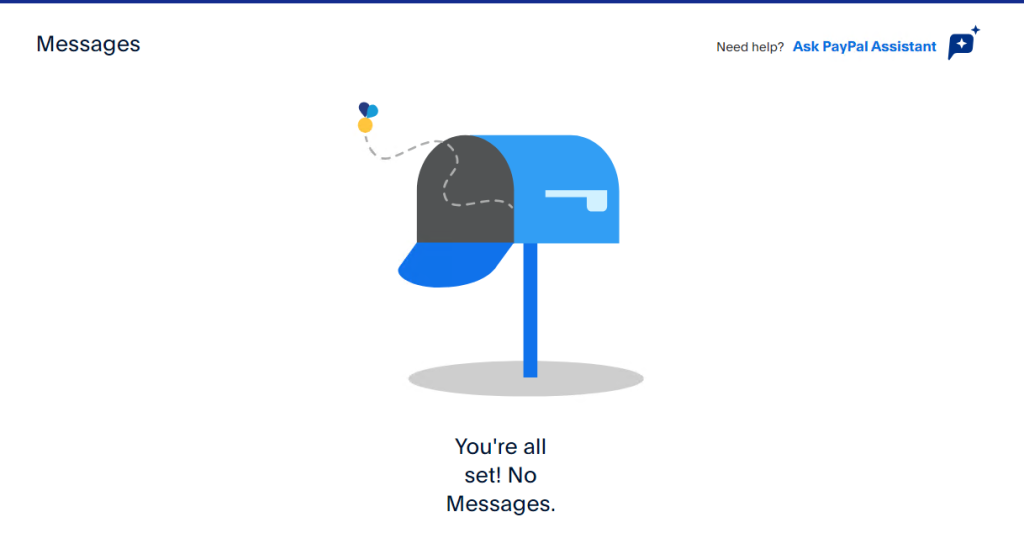This screenshot has width=1024, height=533.
Task: Click the dark gray mailbox opening
Action: 465,189
